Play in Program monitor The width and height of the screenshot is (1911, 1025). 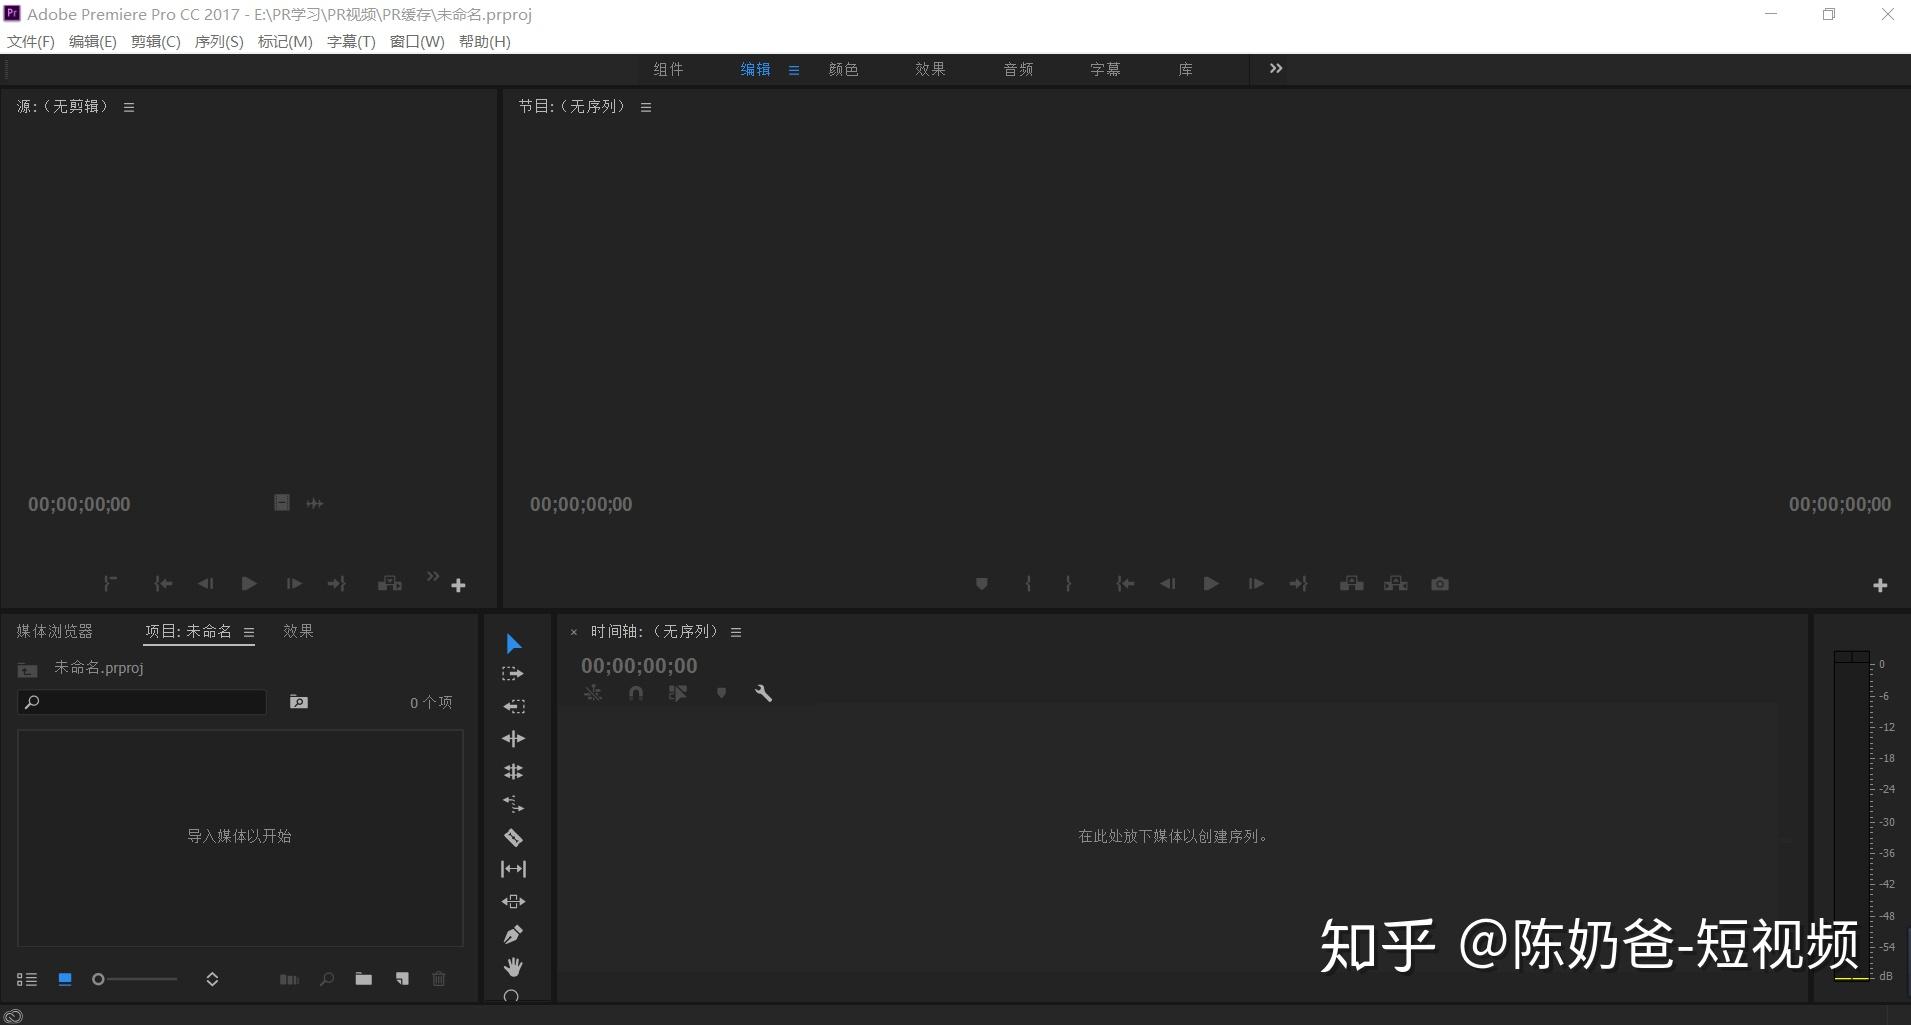[x=1211, y=584]
